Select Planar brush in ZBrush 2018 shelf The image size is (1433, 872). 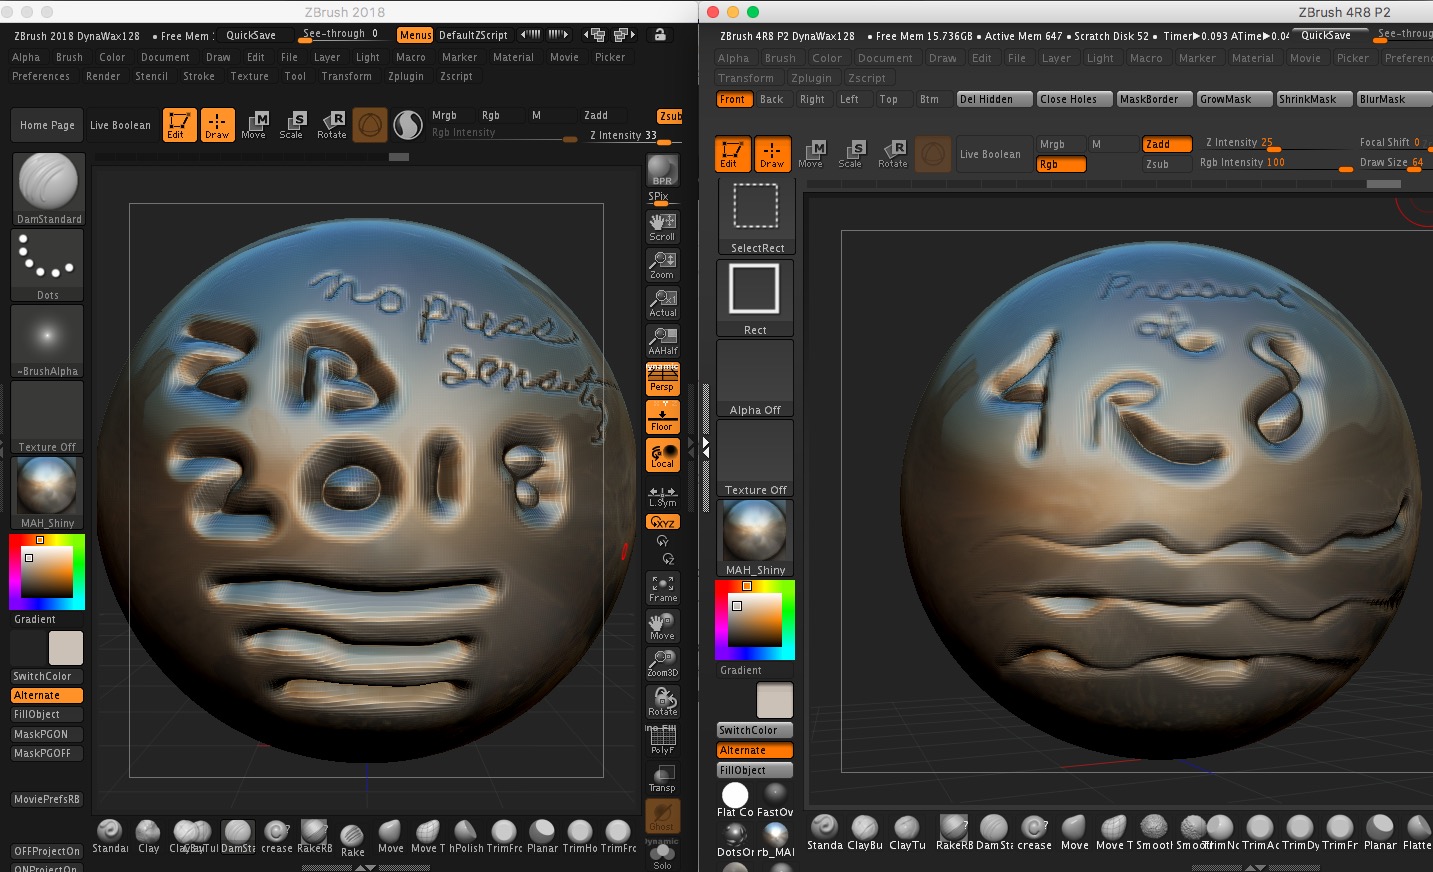coord(542,837)
